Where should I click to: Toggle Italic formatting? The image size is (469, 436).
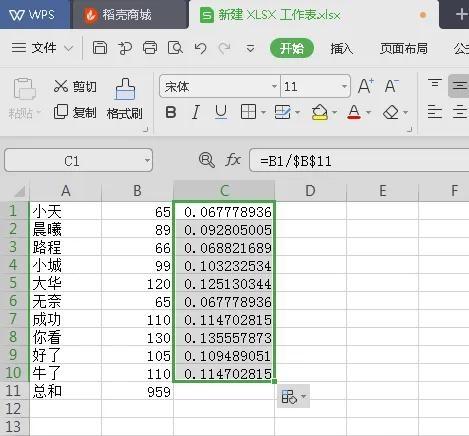pos(196,112)
